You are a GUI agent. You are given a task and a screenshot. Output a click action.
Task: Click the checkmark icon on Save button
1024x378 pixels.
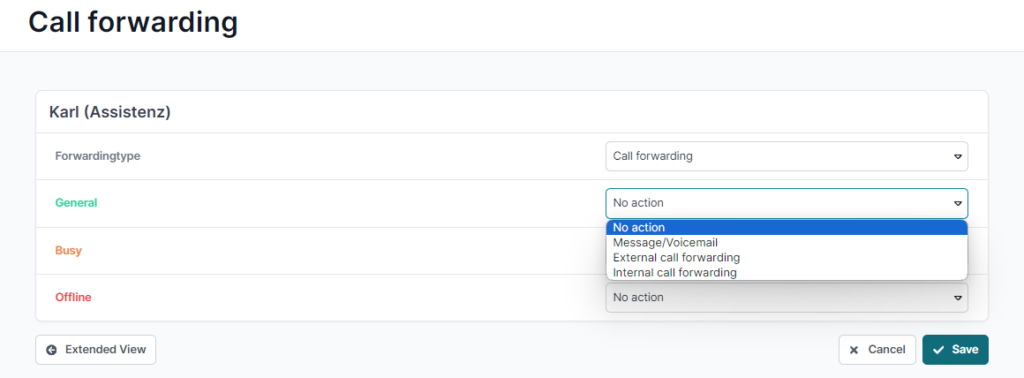click(x=938, y=350)
